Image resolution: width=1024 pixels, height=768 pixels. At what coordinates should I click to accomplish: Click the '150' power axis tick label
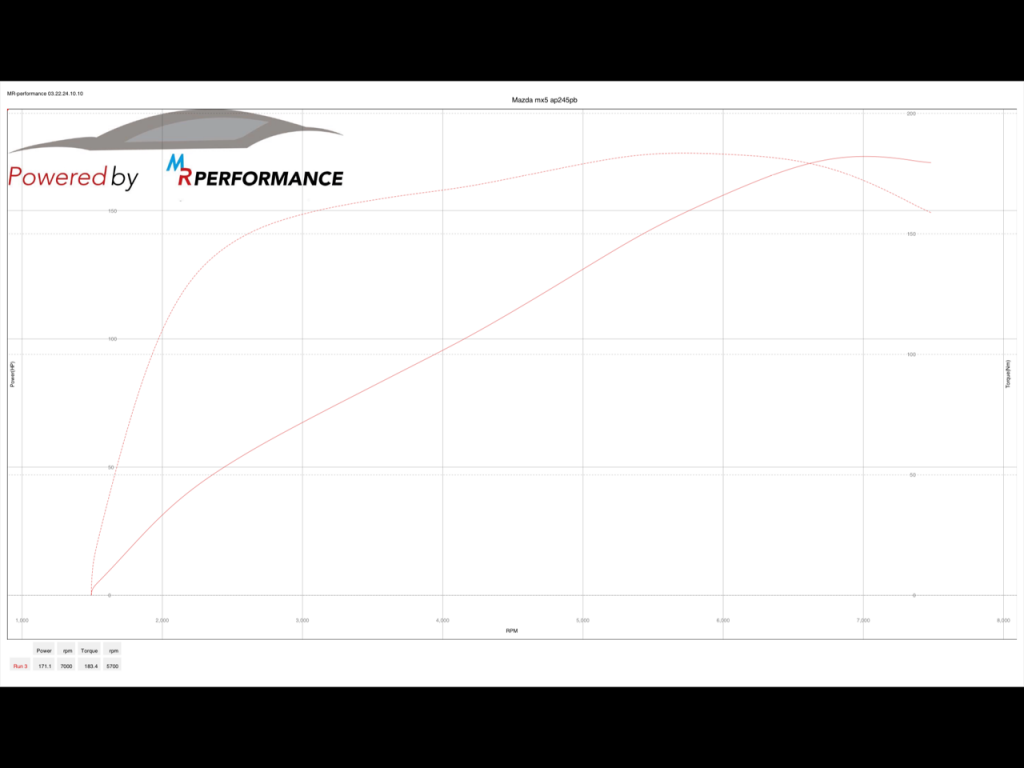[x=112, y=211]
